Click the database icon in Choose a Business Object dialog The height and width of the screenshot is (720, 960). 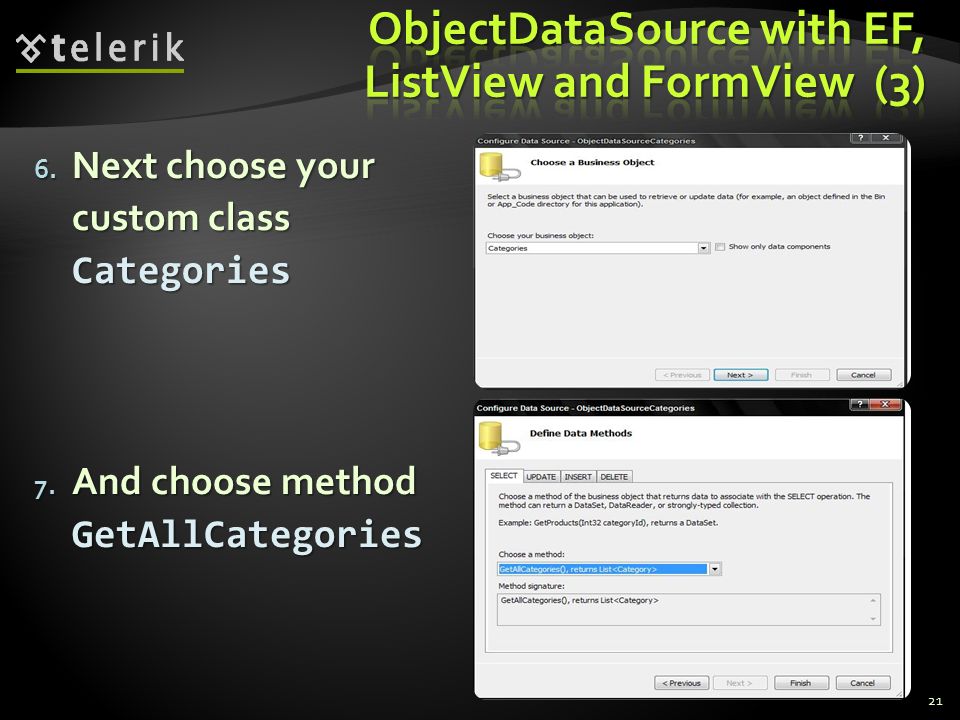500,167
